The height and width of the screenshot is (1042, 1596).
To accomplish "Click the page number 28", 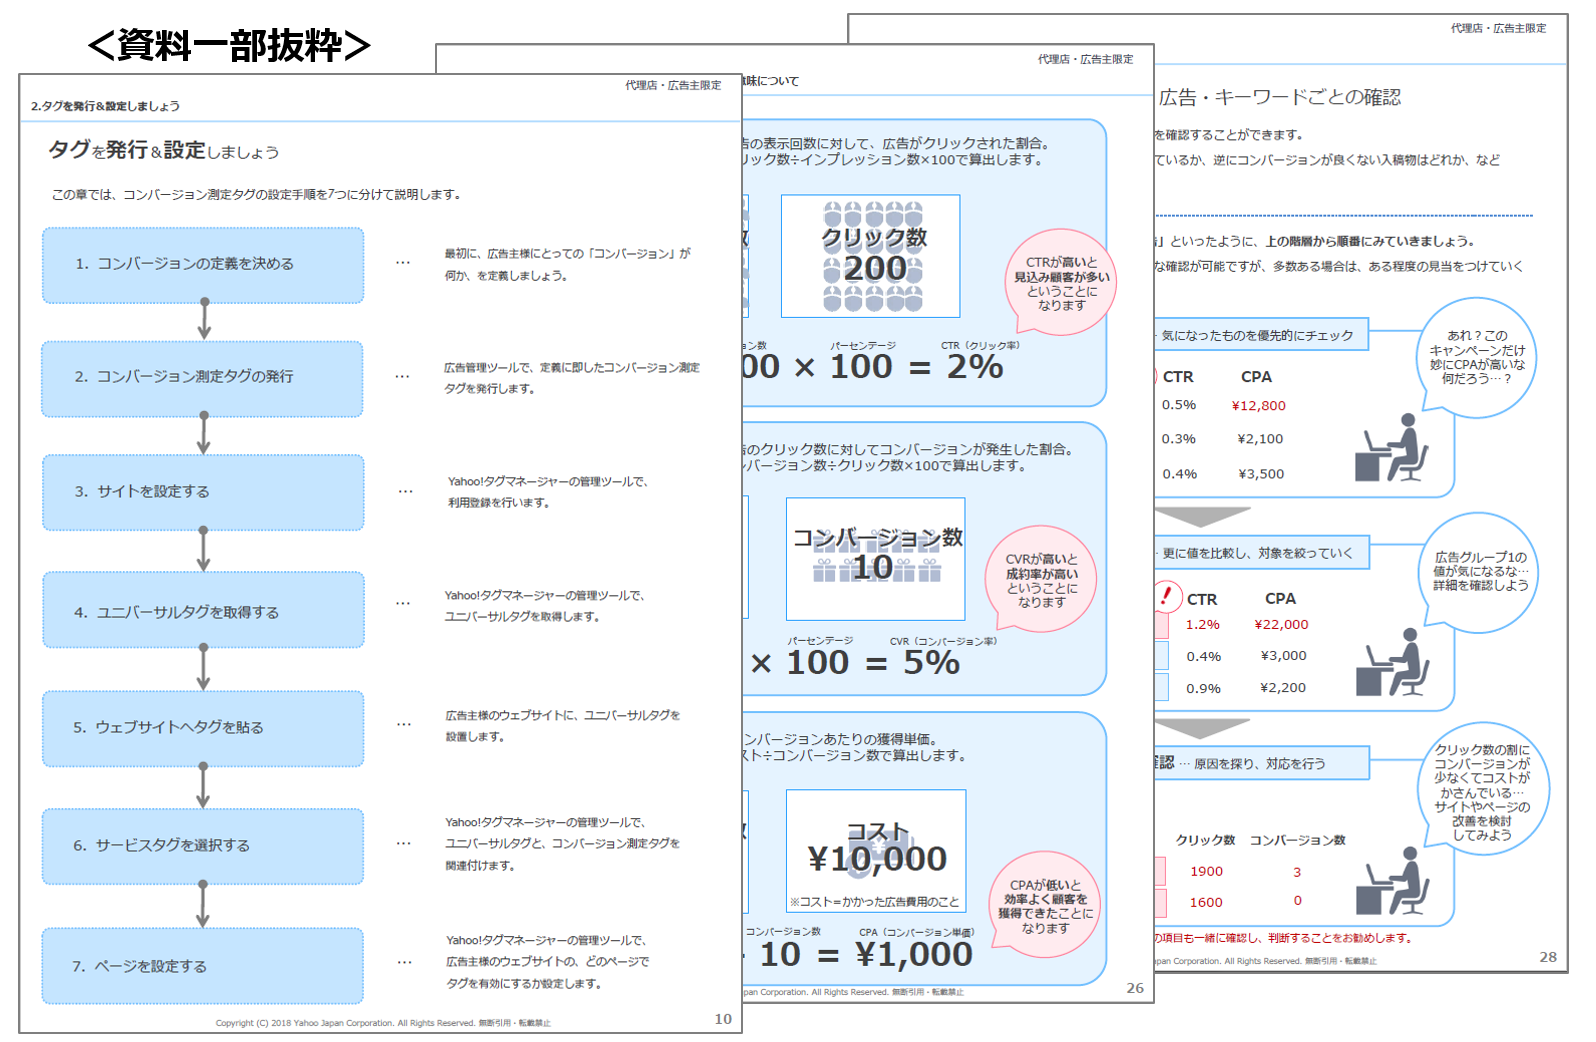I will pos(1548,957).
